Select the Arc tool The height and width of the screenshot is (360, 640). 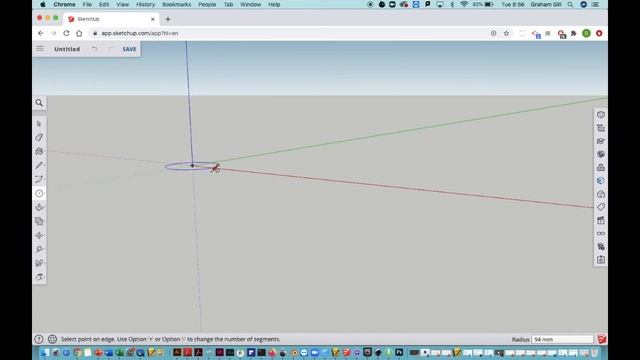pos(39,179)
